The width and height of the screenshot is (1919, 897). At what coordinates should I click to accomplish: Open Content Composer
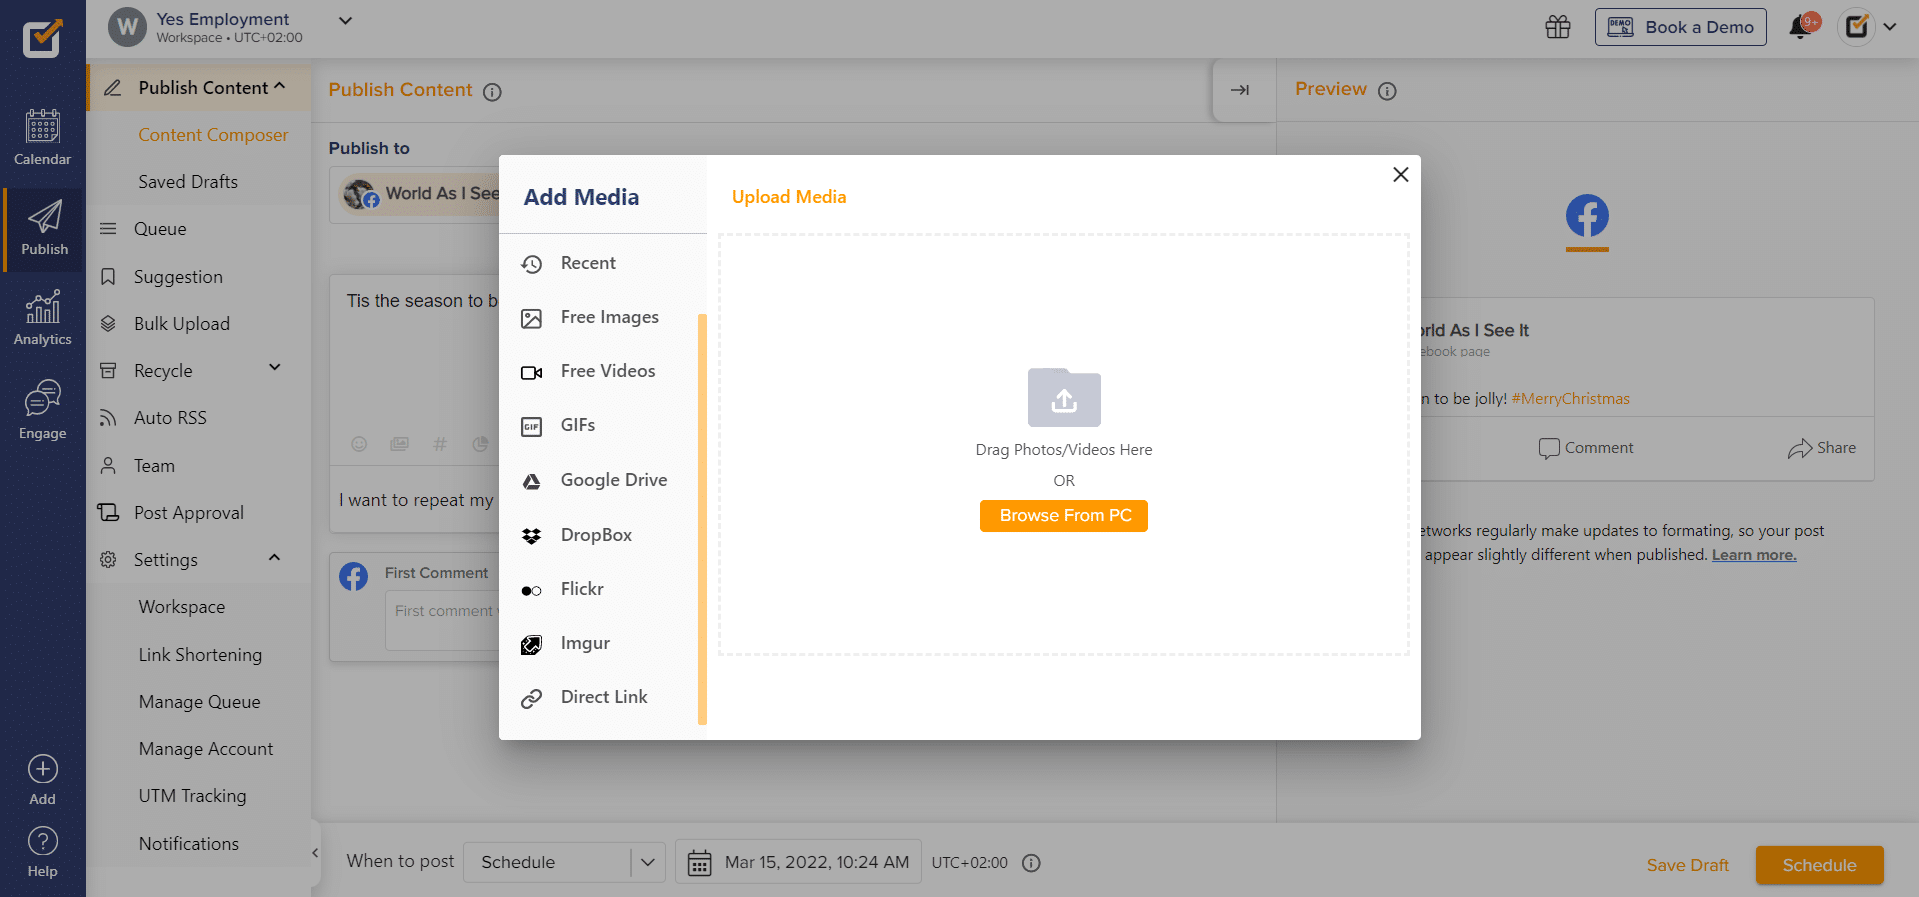pyautogui.click(x=213, y=135)
